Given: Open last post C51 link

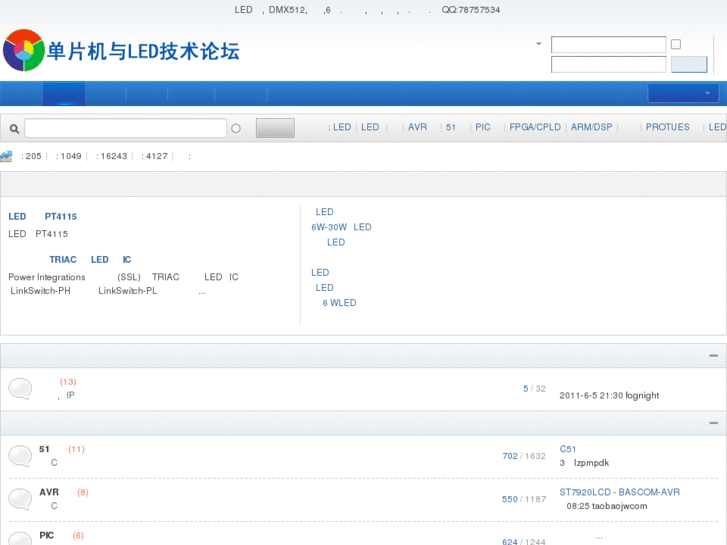Looking at the screenshot, I should 568,449.
